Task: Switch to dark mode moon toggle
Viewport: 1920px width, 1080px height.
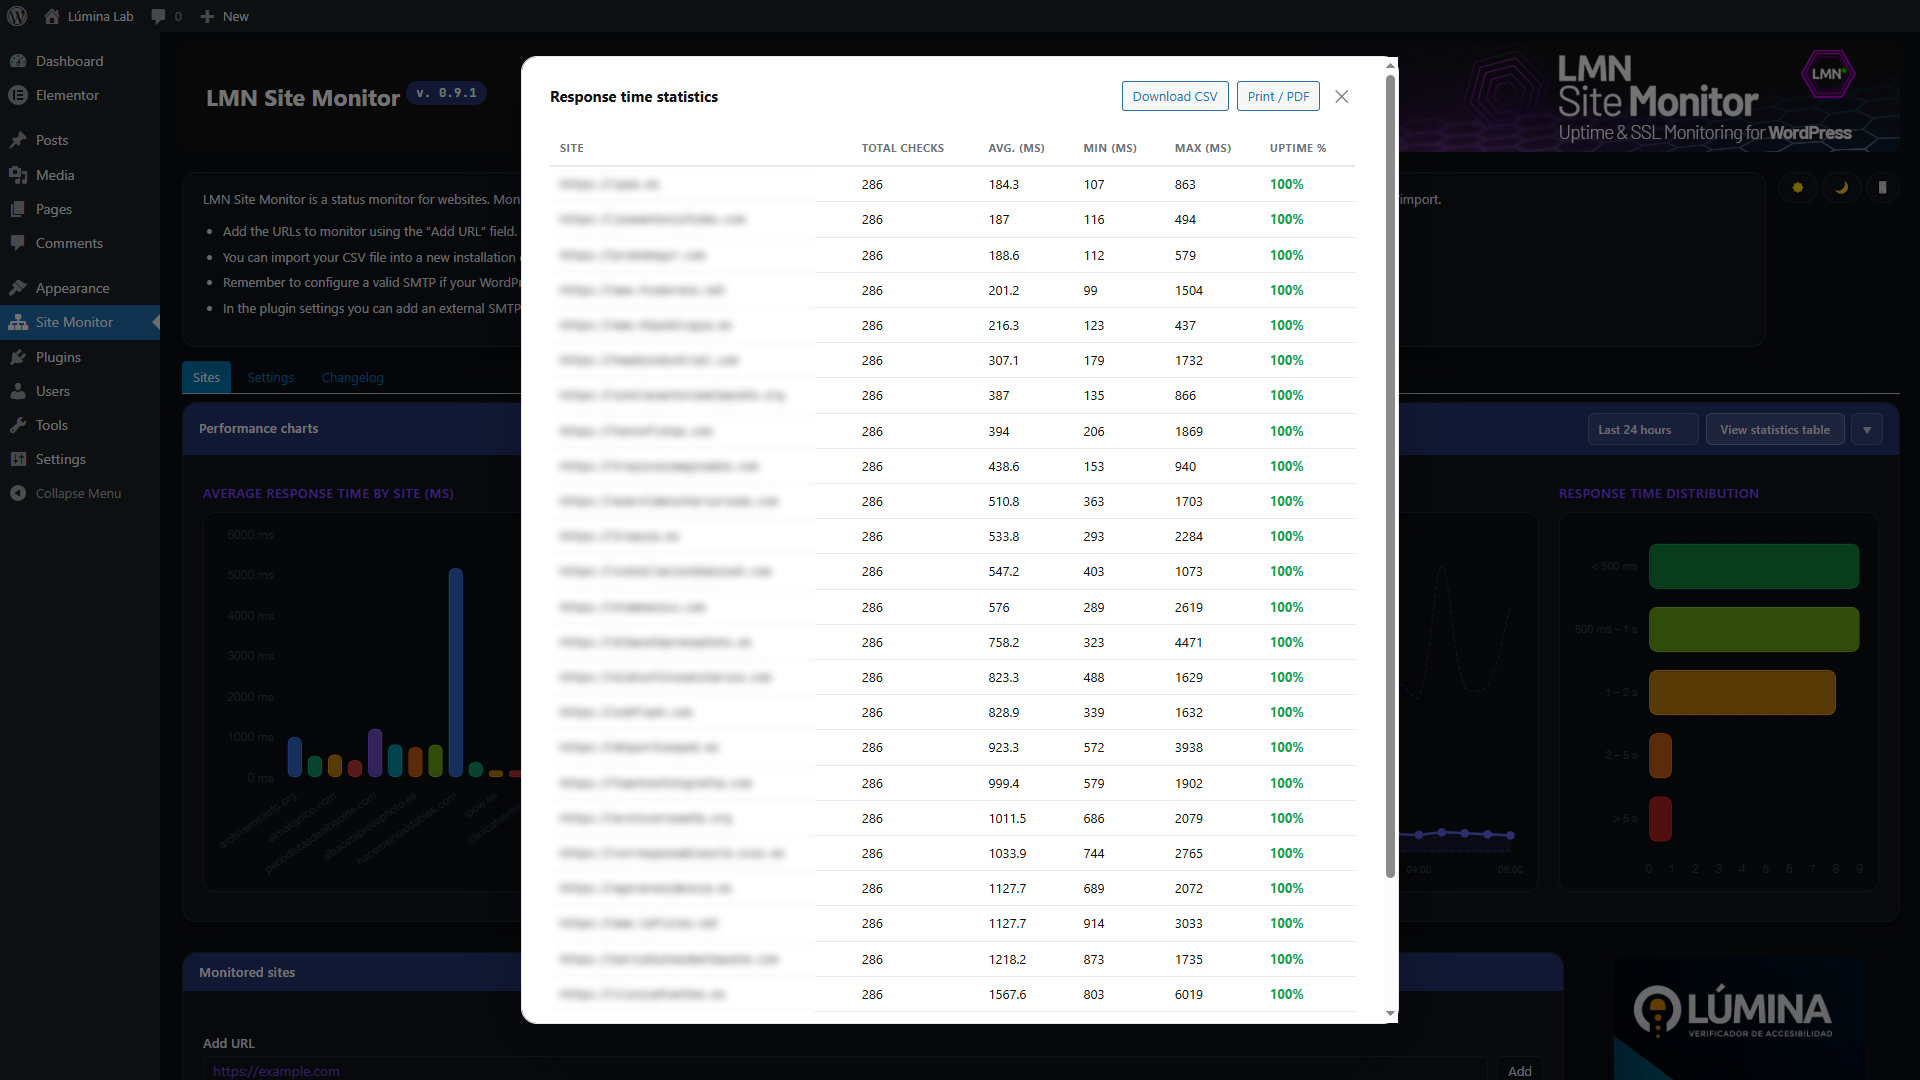Action: coord(1841,187)
